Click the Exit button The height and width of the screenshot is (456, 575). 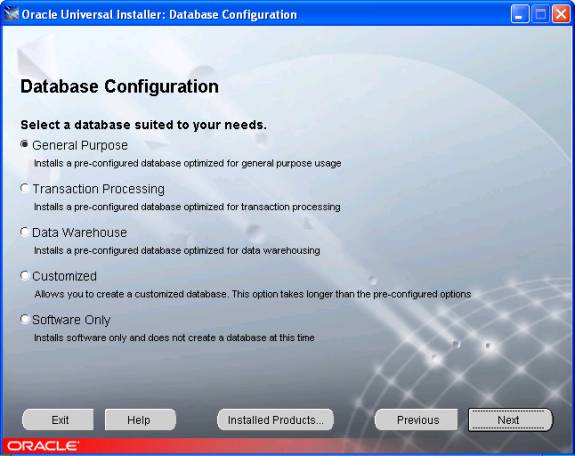coord(58,420)
